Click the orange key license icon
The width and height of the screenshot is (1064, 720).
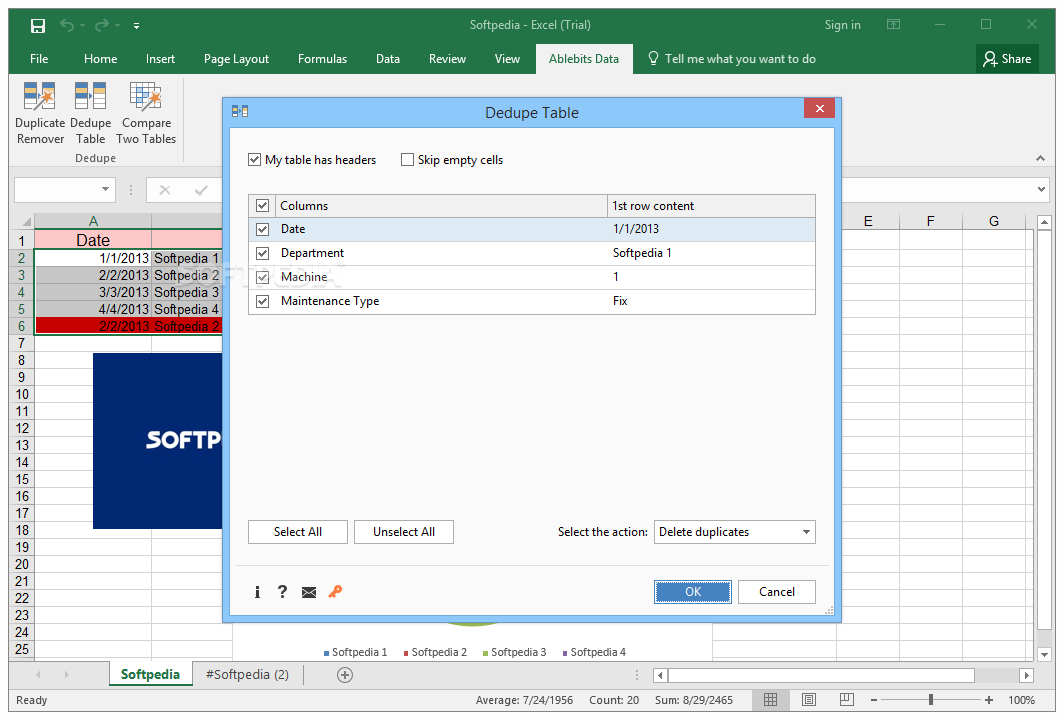point(335,592)
